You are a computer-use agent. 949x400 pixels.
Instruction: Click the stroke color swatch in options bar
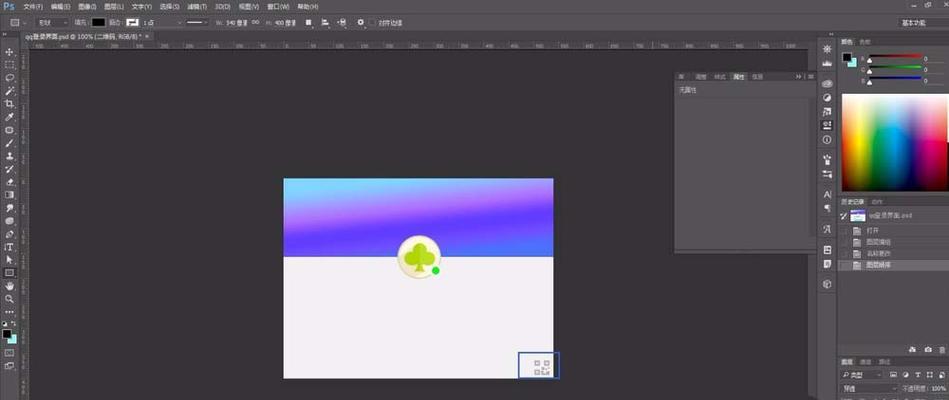coord(132,22)
